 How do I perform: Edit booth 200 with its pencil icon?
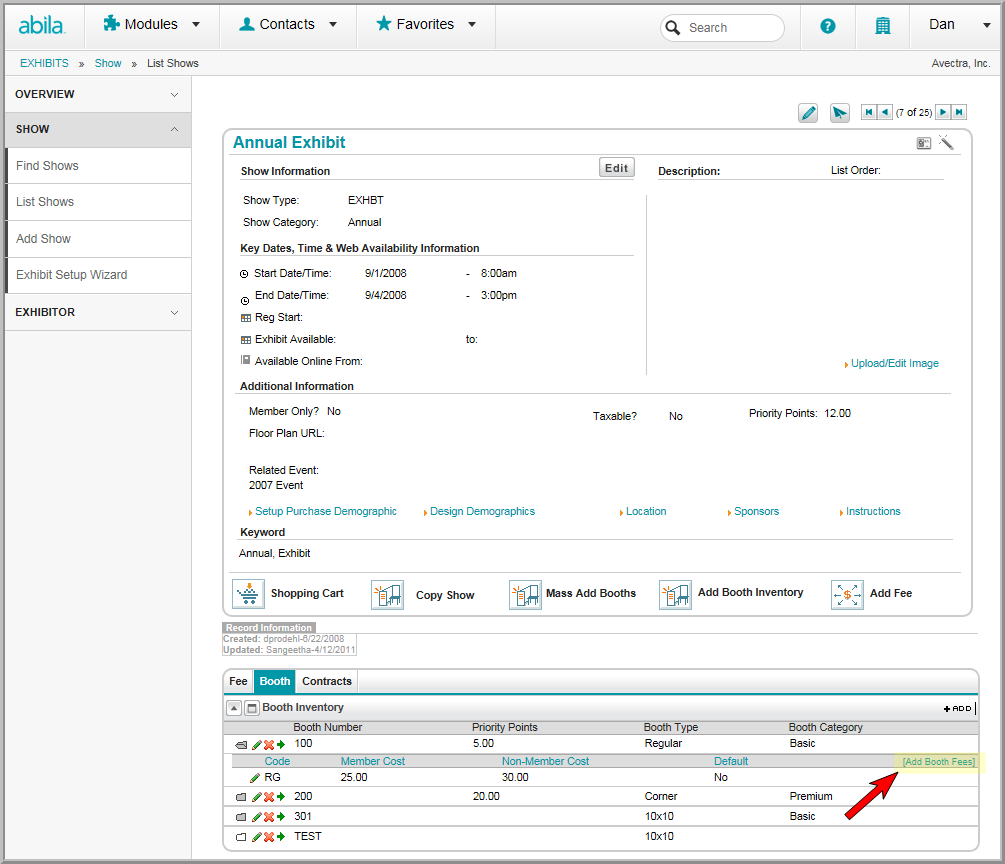tap(256, 797)
